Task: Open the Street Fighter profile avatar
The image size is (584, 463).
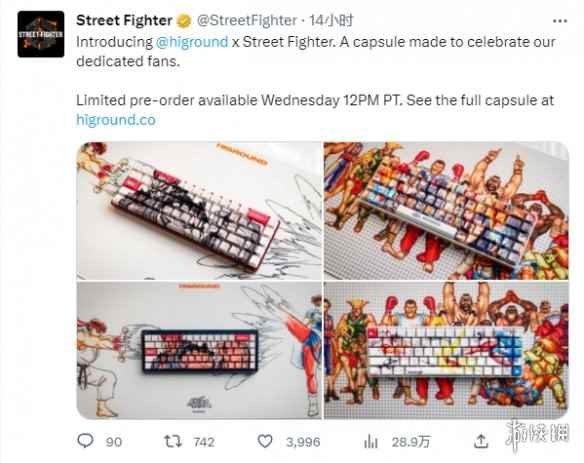Action: coord(41,34)
